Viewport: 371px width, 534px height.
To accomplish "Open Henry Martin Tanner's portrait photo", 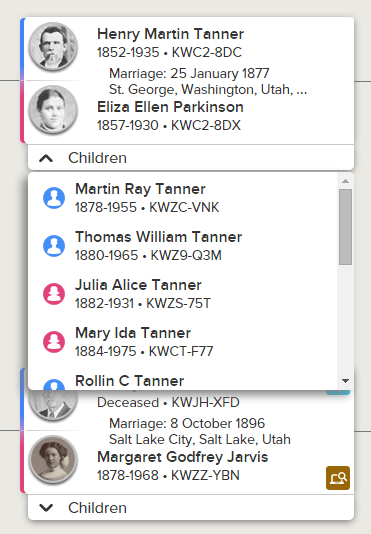I will 53,47.
